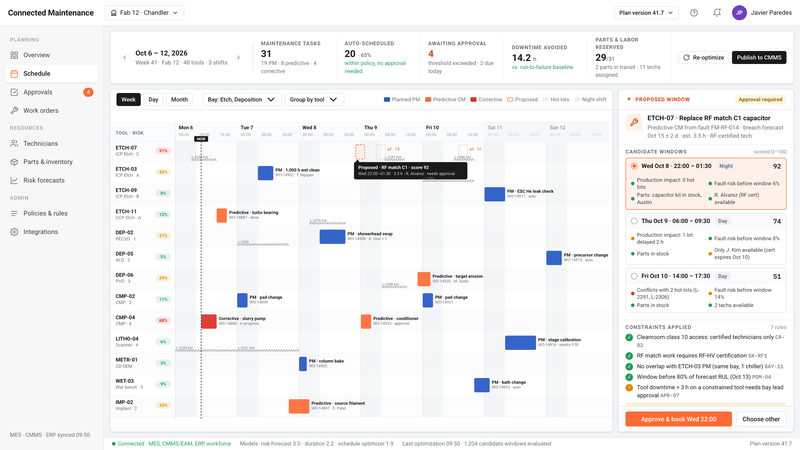Open the Overview page icon
Image resolution: width=800 pixels, height=450 pixels.
pyautogui.click(x=14, y=55)
